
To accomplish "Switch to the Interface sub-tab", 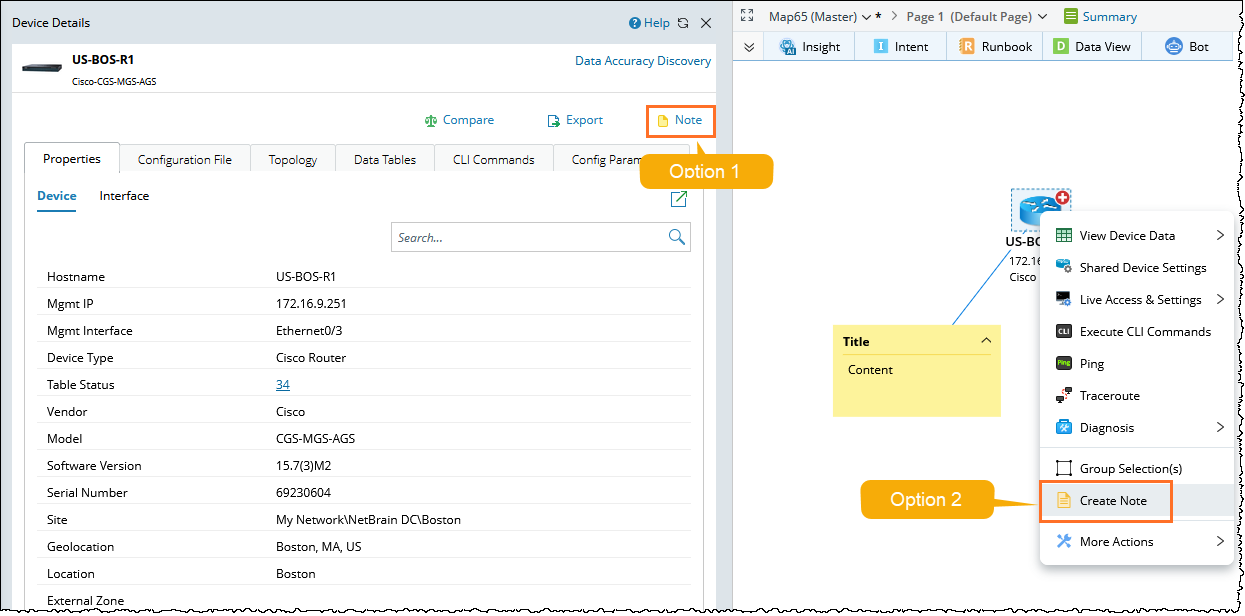I will point(124,196).
